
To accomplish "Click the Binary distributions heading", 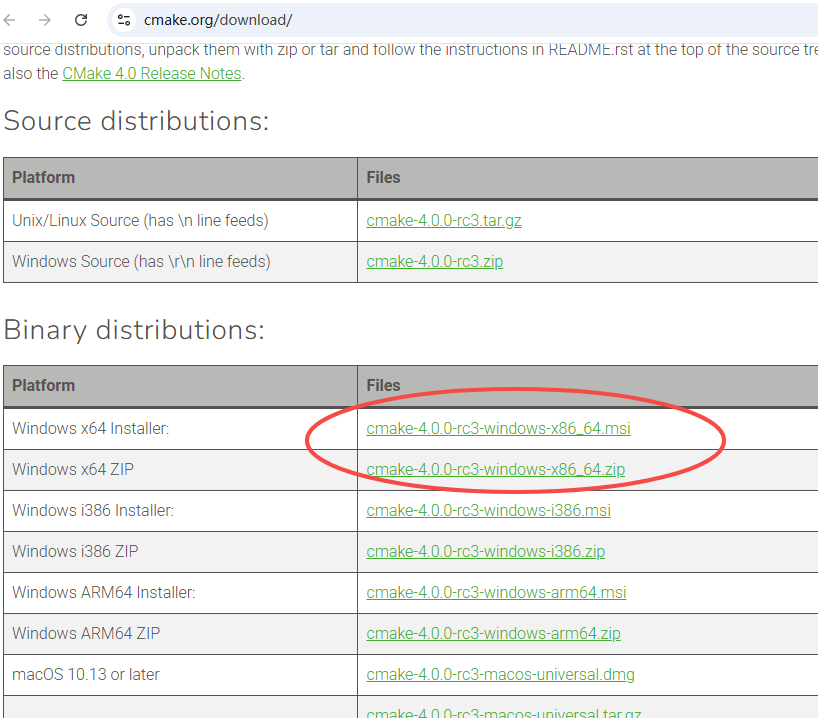I will 134,330.
